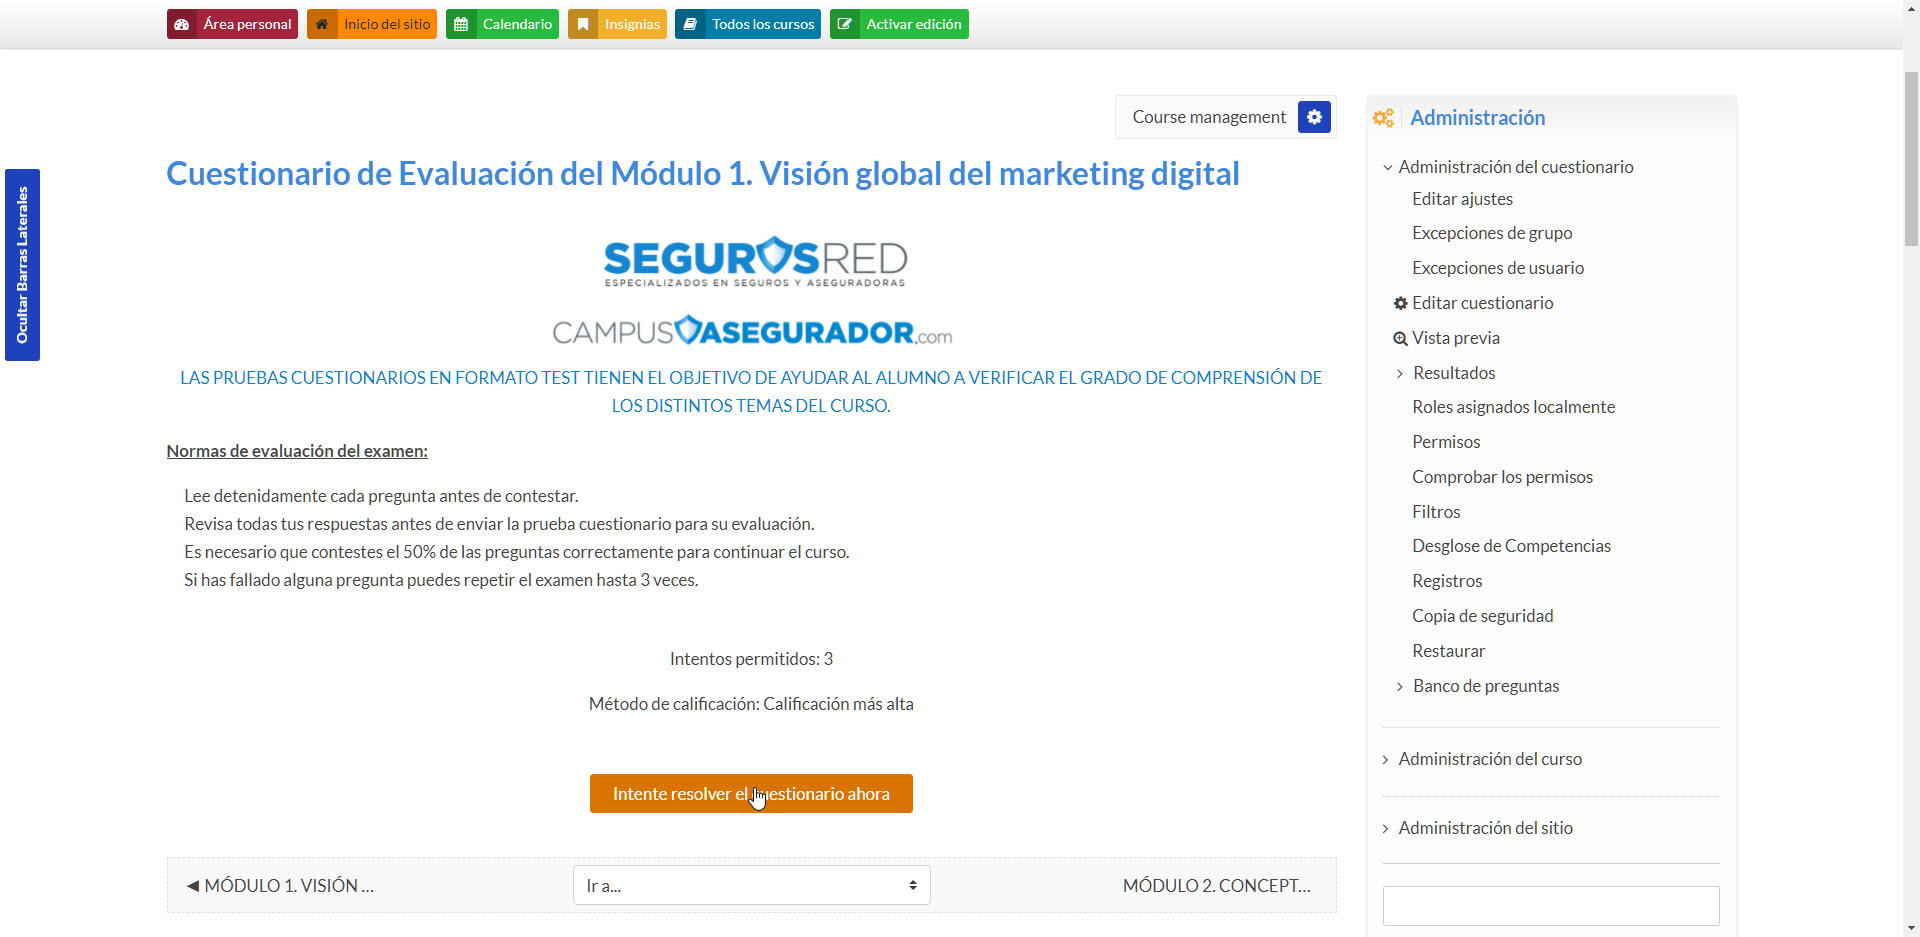
Task: Click the gear icon beside Course management
Action: coord(1314,117)
